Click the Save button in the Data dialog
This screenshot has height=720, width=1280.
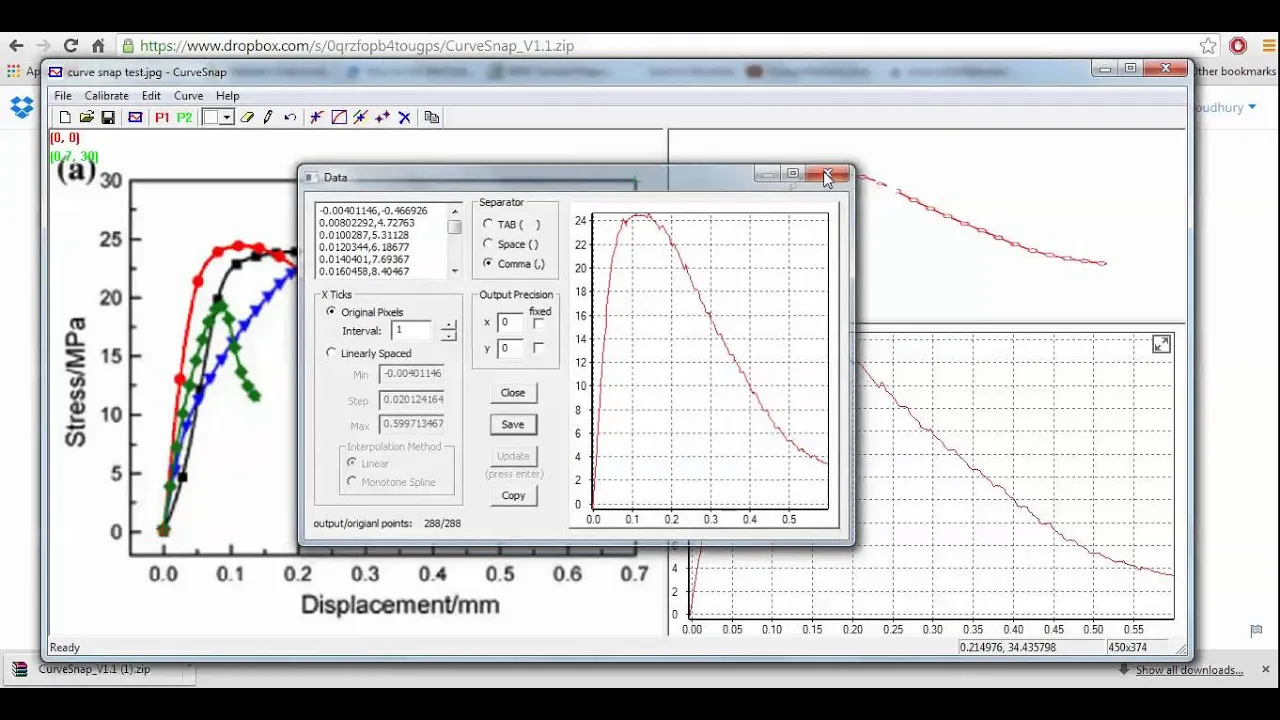tap(513, 424)
